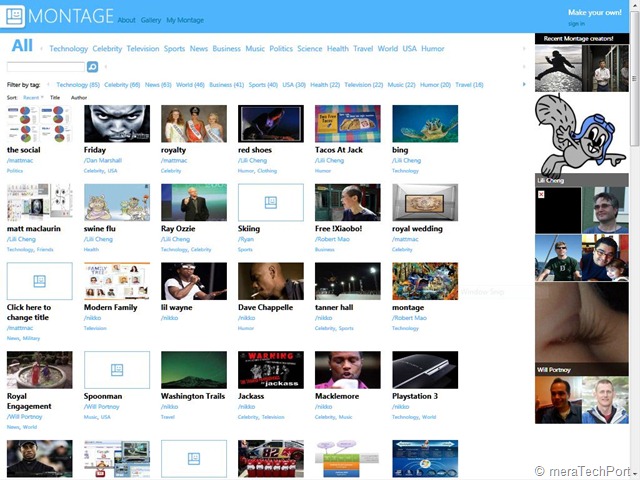Click the jumping silhouette creator photo
Image resolution: width=640 pixels, height=480 pixels.
click(x=558, y=68)
